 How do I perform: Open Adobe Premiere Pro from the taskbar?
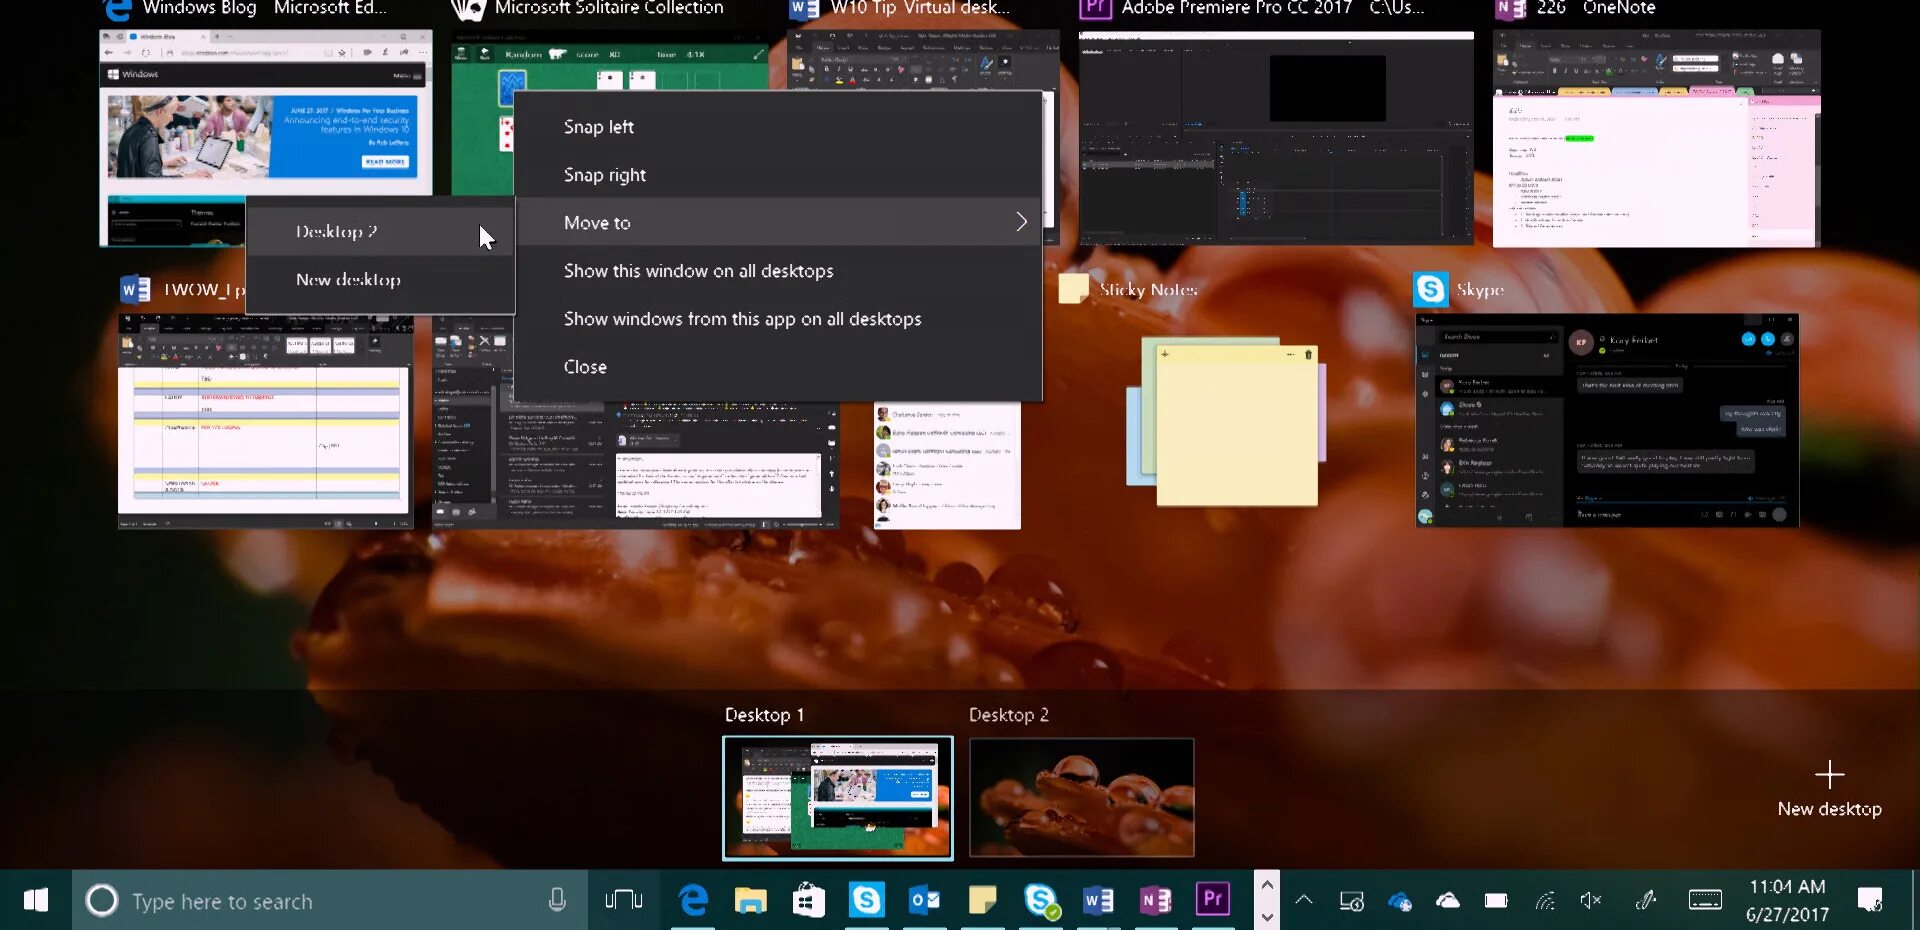(x=1212, y=900)
